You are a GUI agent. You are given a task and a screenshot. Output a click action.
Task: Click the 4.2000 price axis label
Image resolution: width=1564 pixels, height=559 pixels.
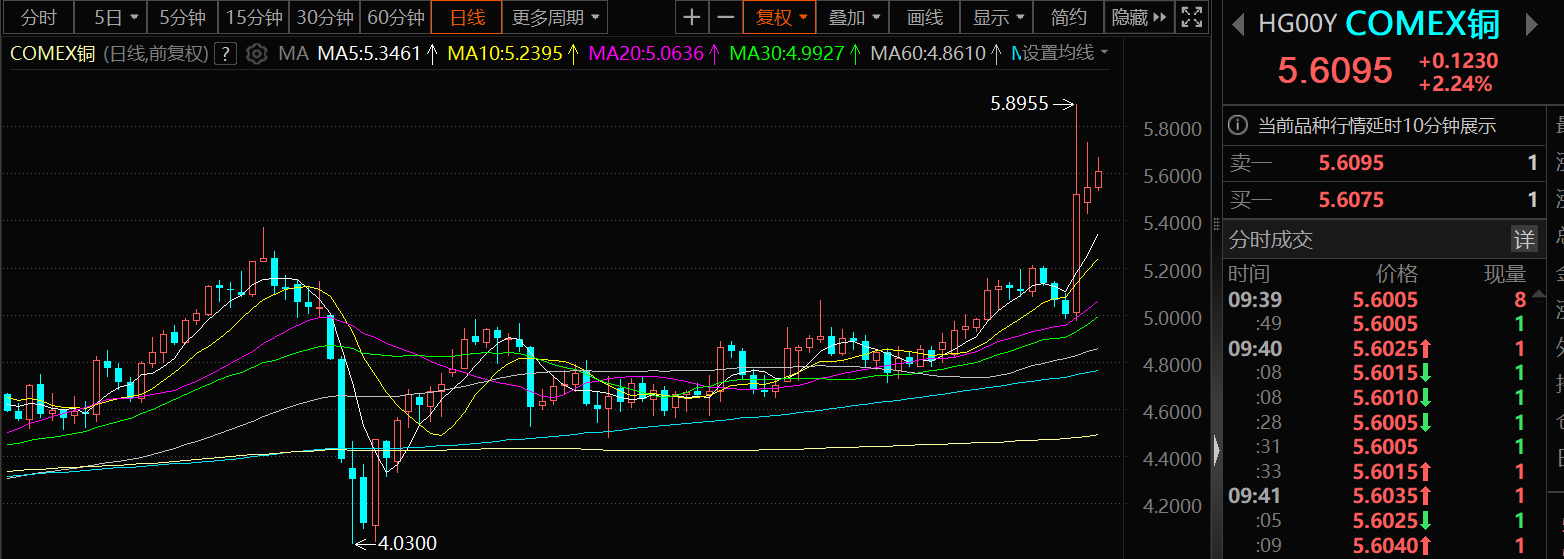[x=1172, y=506]
